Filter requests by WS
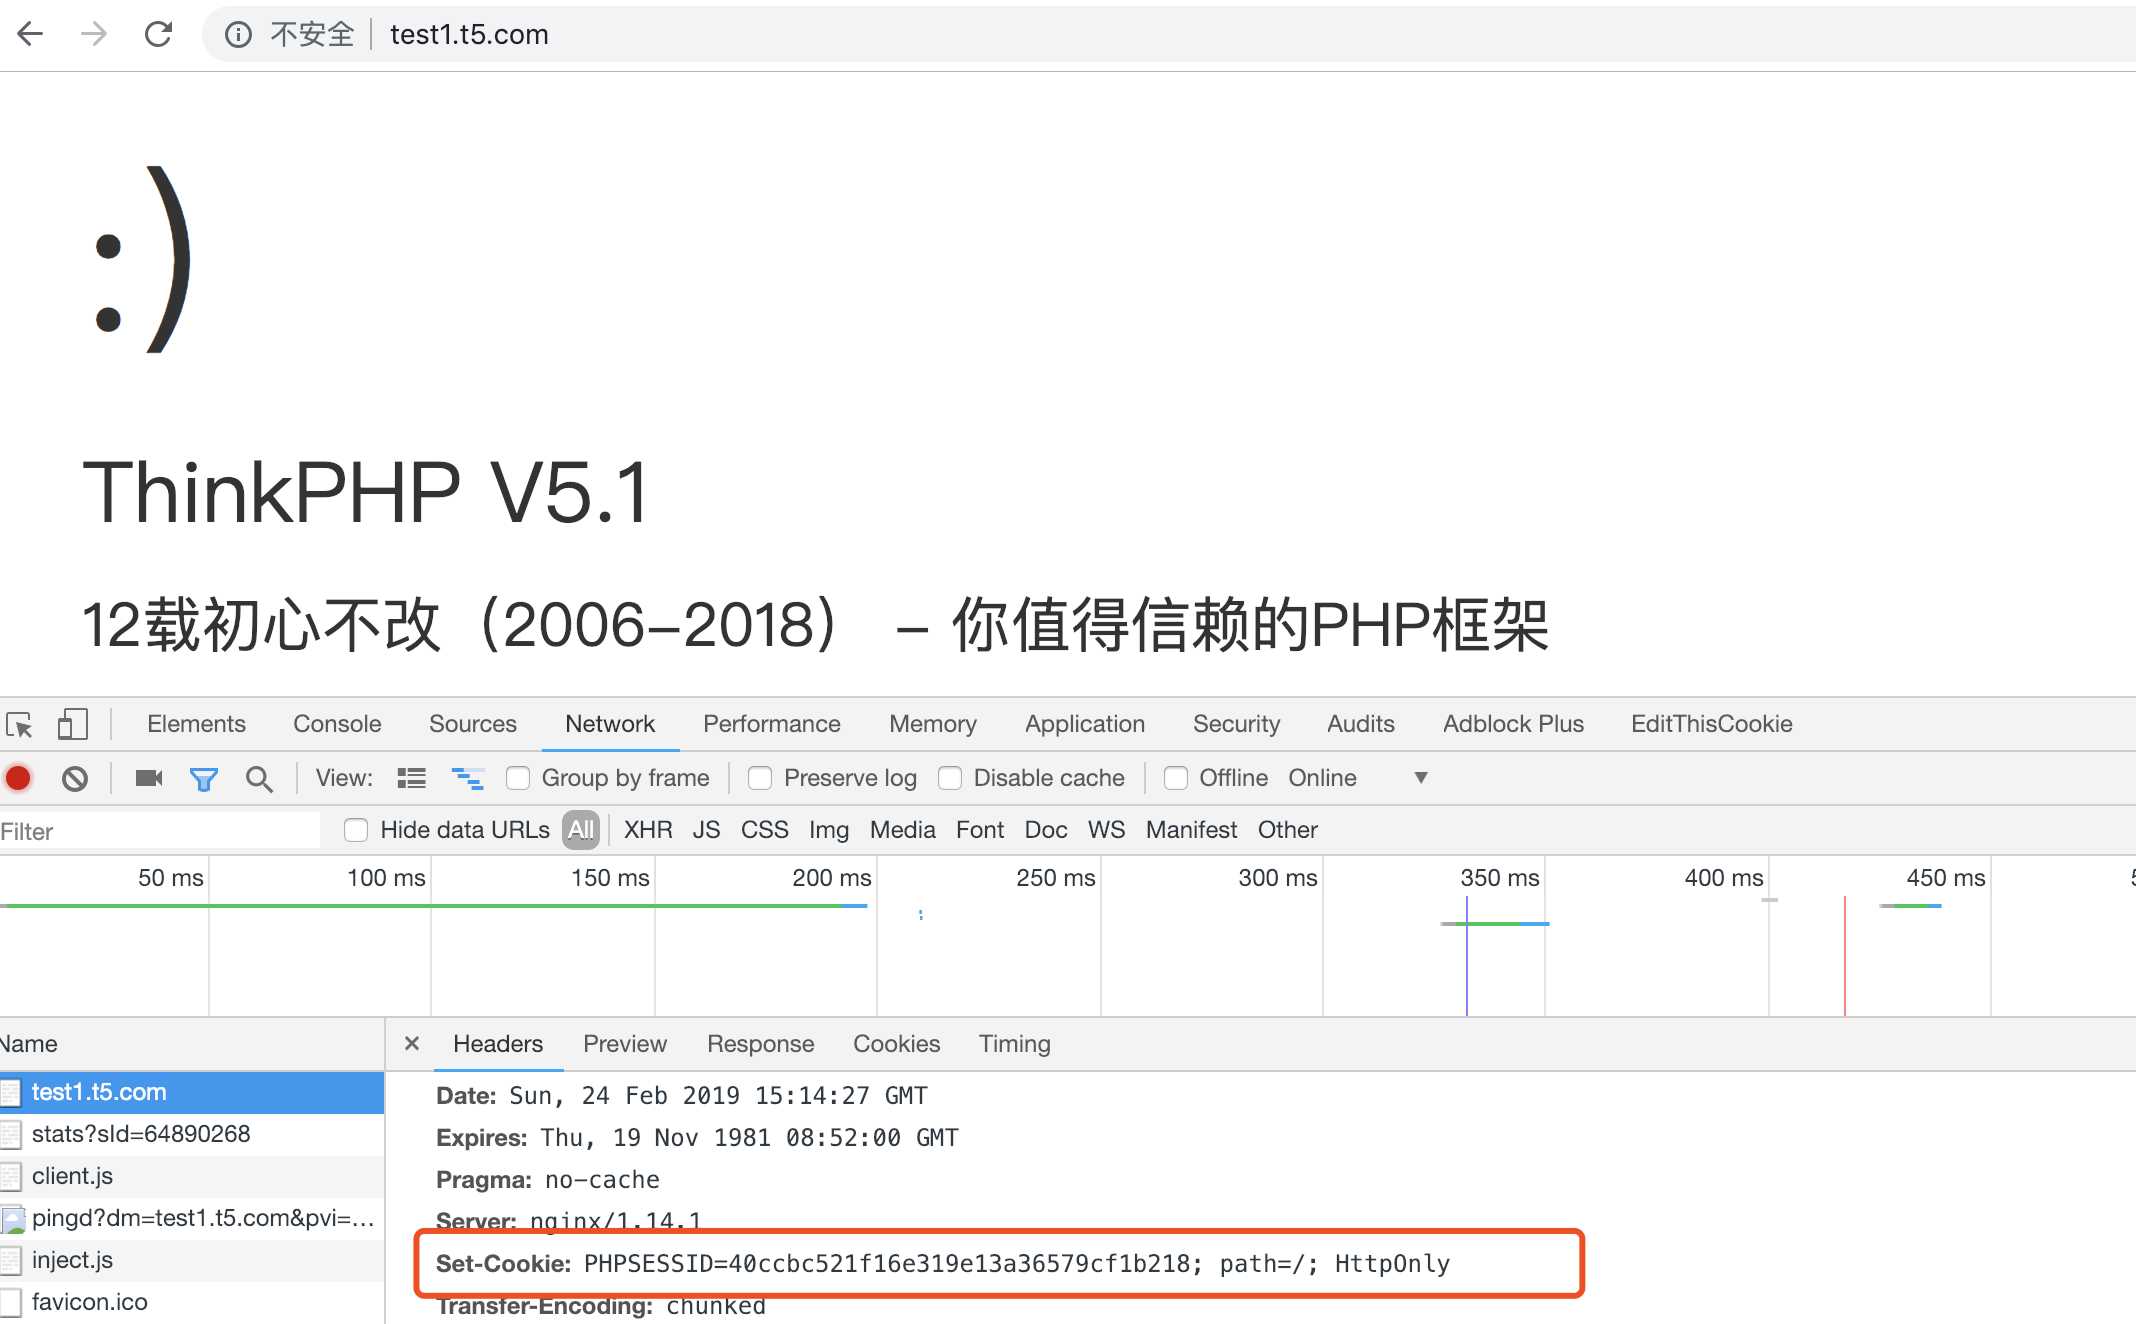Viewport: 2136px width, 1324px height. 1107,830
